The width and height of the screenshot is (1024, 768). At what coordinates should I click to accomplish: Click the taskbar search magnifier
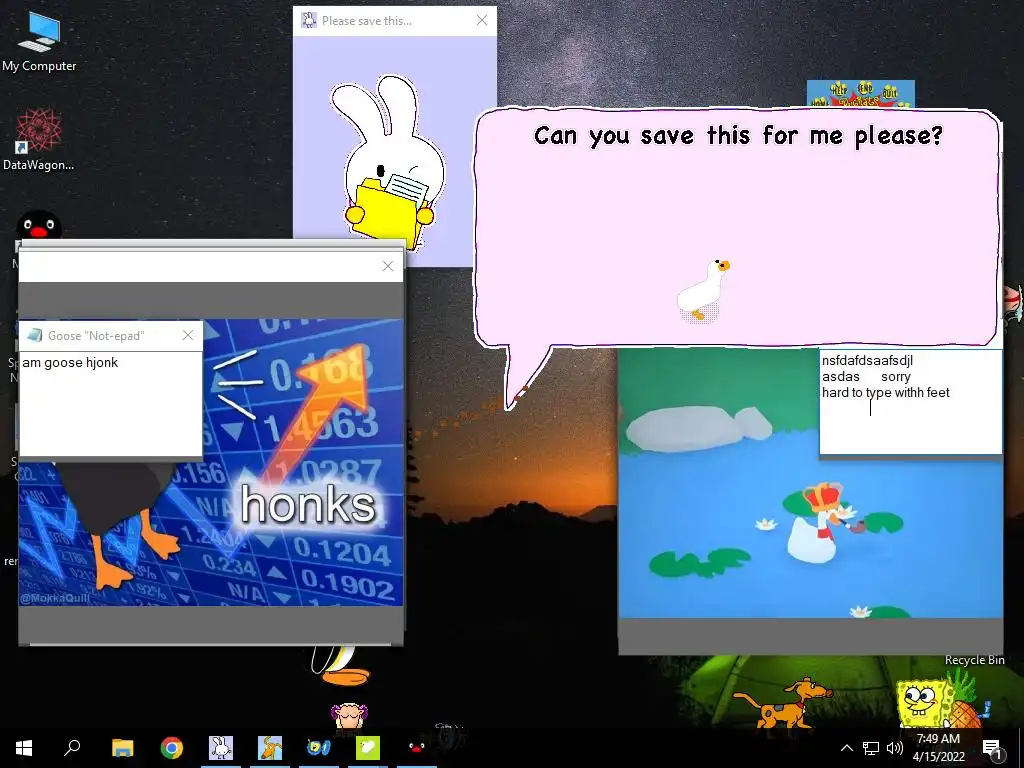72,748
